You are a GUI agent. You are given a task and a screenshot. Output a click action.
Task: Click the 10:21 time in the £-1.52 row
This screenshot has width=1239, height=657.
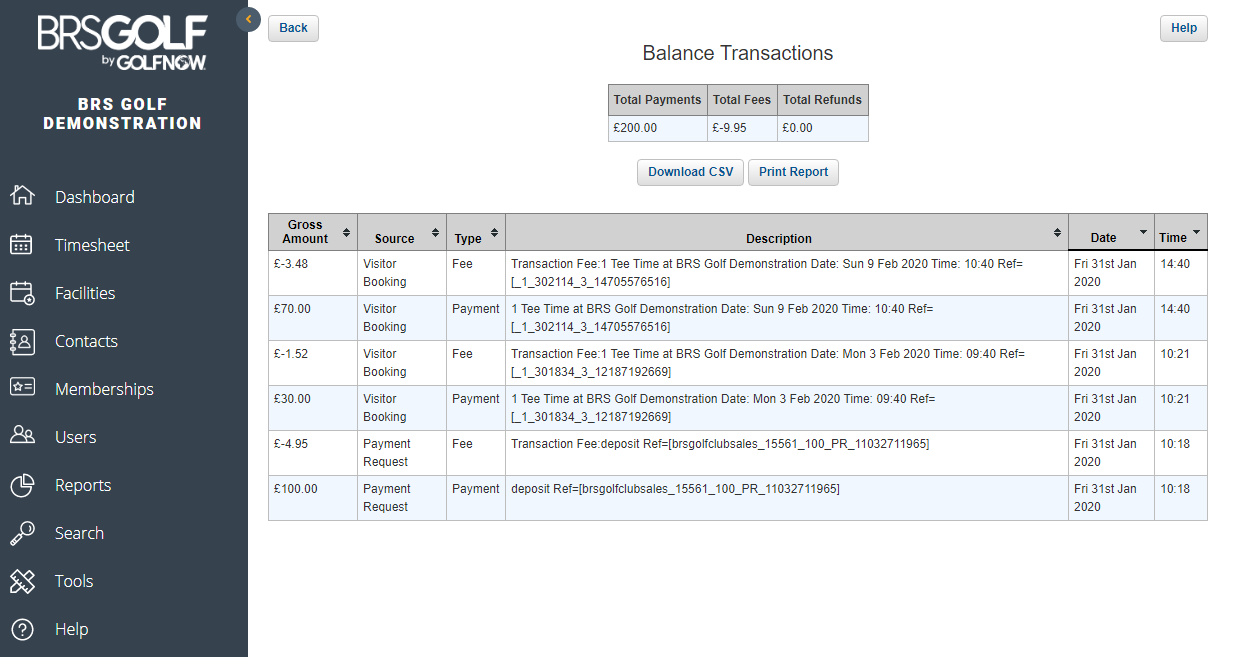tap(1175, 354)
